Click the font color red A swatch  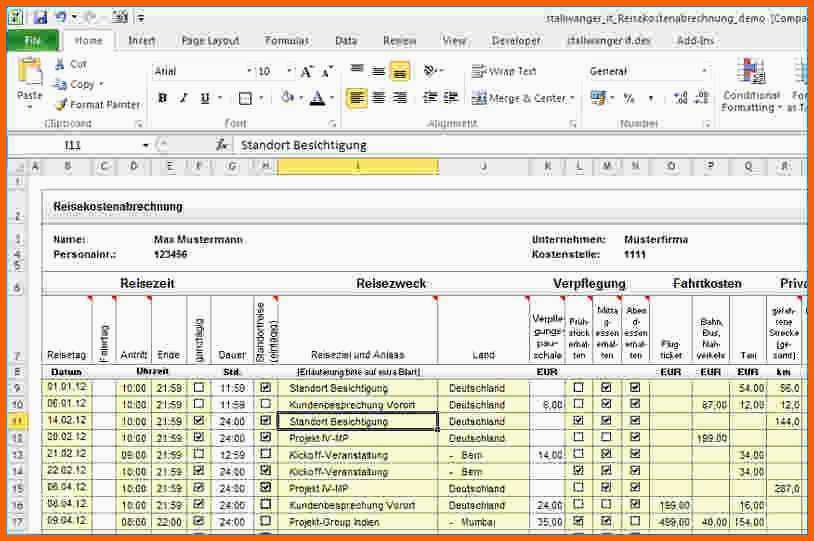tap(317, 98)
